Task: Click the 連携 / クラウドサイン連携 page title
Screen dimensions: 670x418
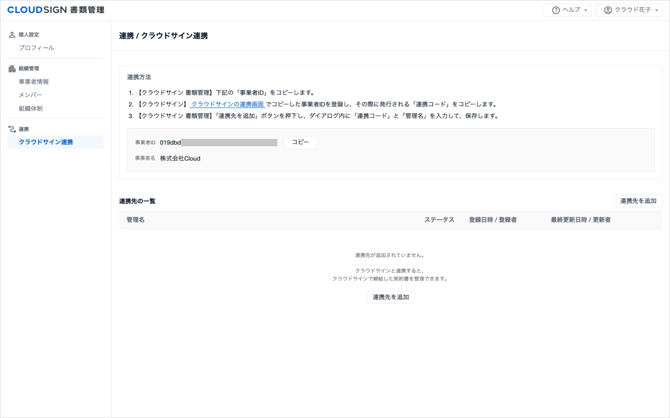Action: point(163,36)
